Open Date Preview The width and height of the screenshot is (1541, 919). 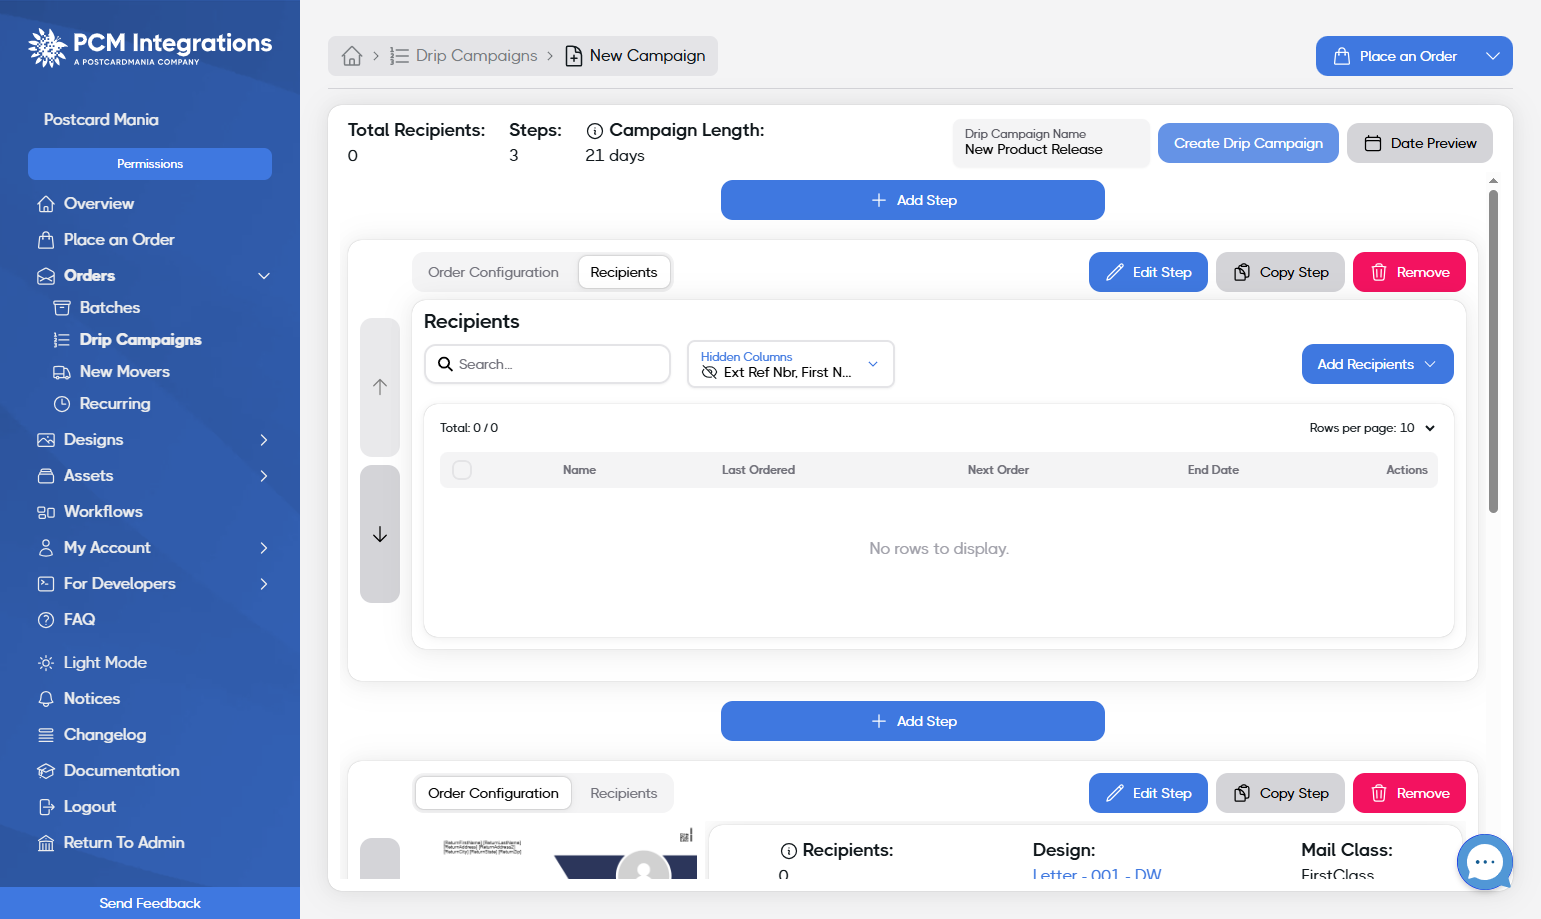(1420, 143)
